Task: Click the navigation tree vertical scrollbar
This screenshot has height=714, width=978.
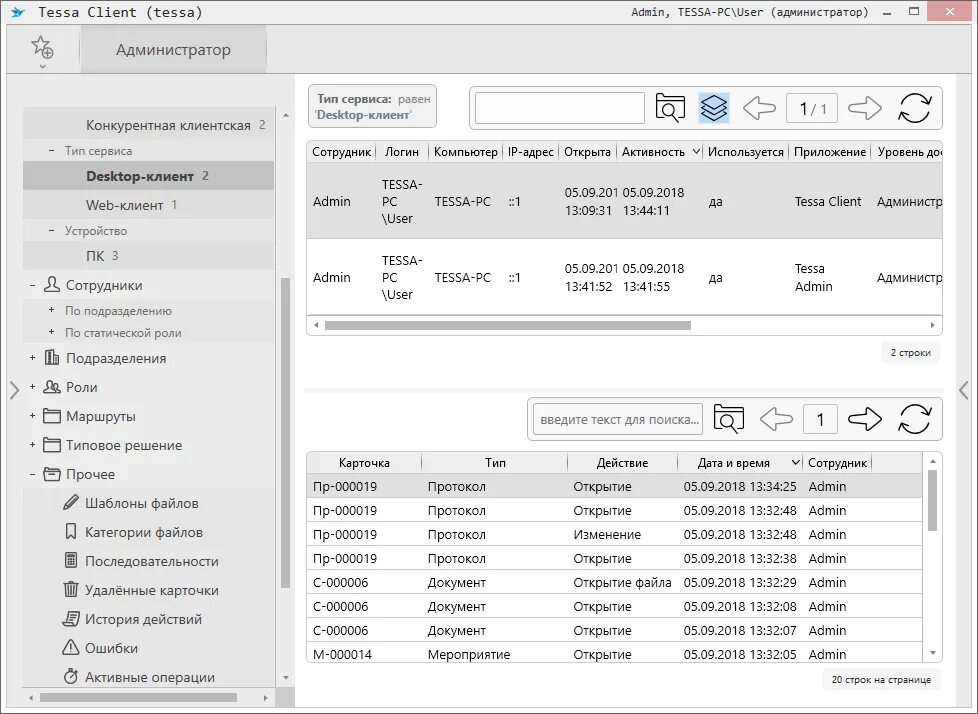Action: [285, 433]
